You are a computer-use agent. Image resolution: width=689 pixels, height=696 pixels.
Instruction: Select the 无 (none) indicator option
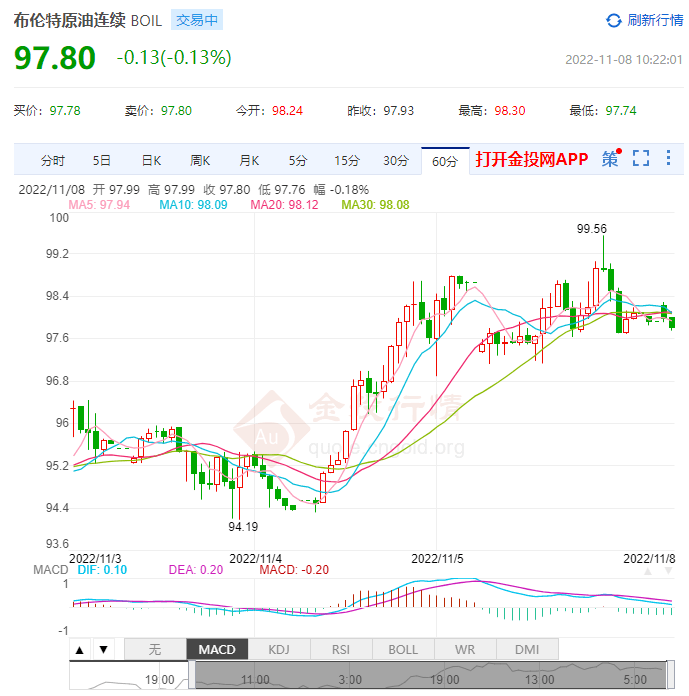(155, 650)
